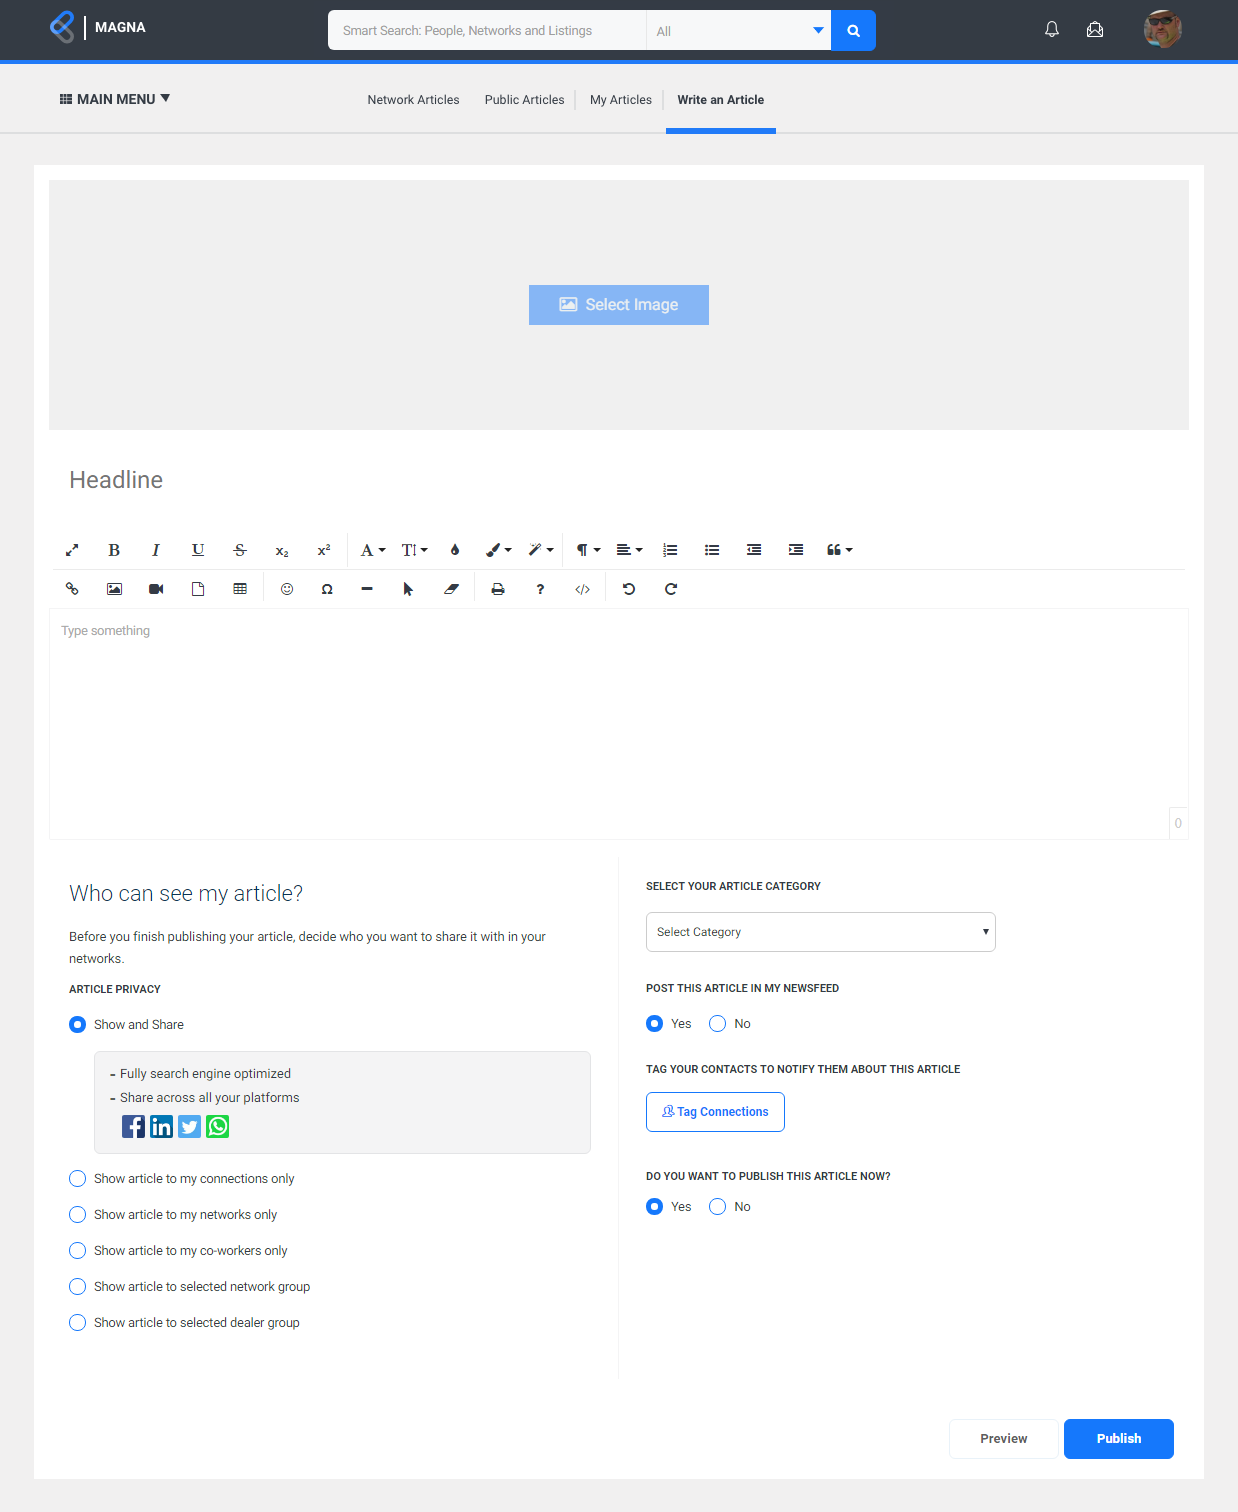
Task: Open notifications bell
Action: (x=1052, y=30)
